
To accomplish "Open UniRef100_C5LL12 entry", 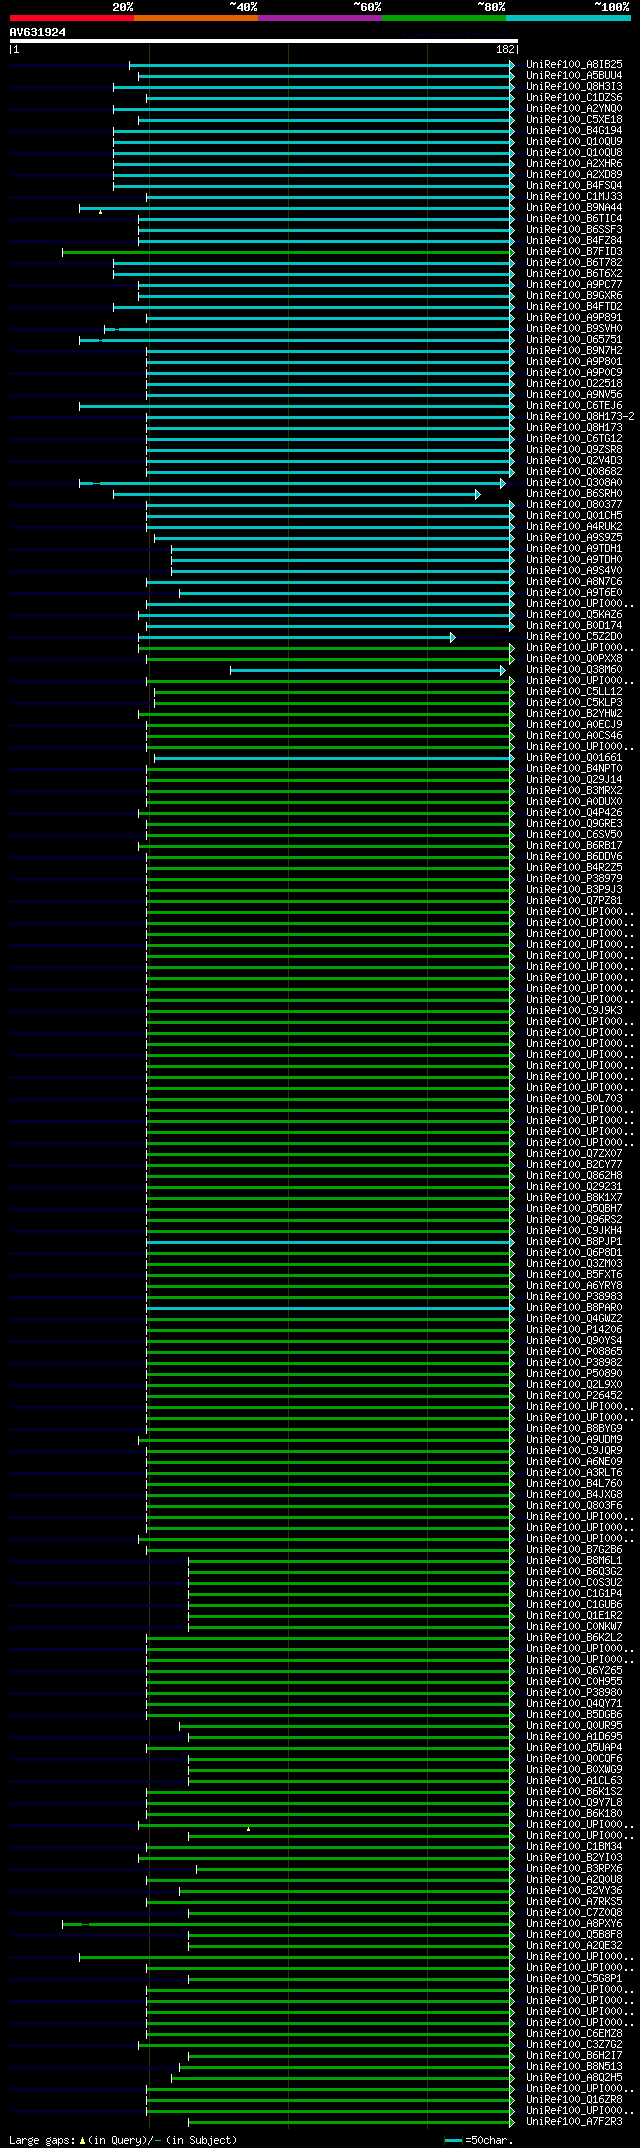I will click(574, 691).
